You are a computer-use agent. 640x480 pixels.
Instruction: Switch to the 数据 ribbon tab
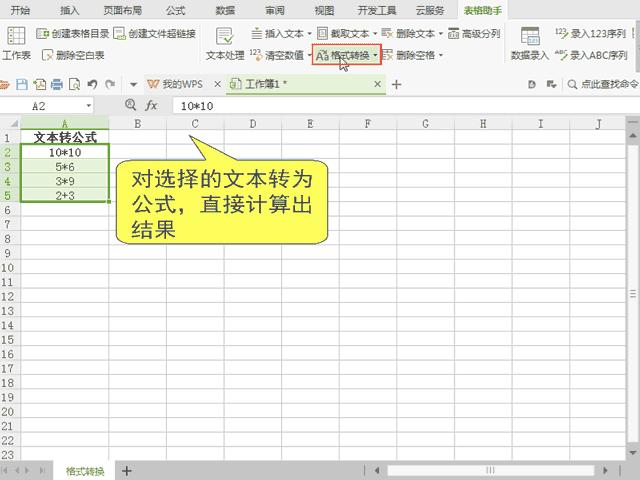(225, 10)
